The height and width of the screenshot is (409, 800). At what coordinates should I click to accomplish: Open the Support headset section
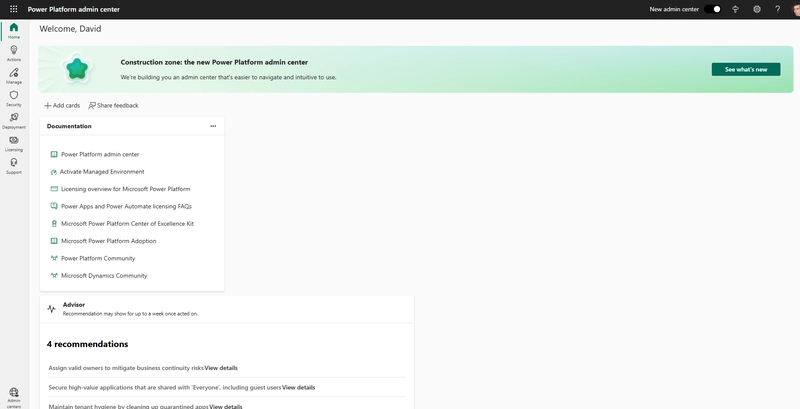[14, 165]
